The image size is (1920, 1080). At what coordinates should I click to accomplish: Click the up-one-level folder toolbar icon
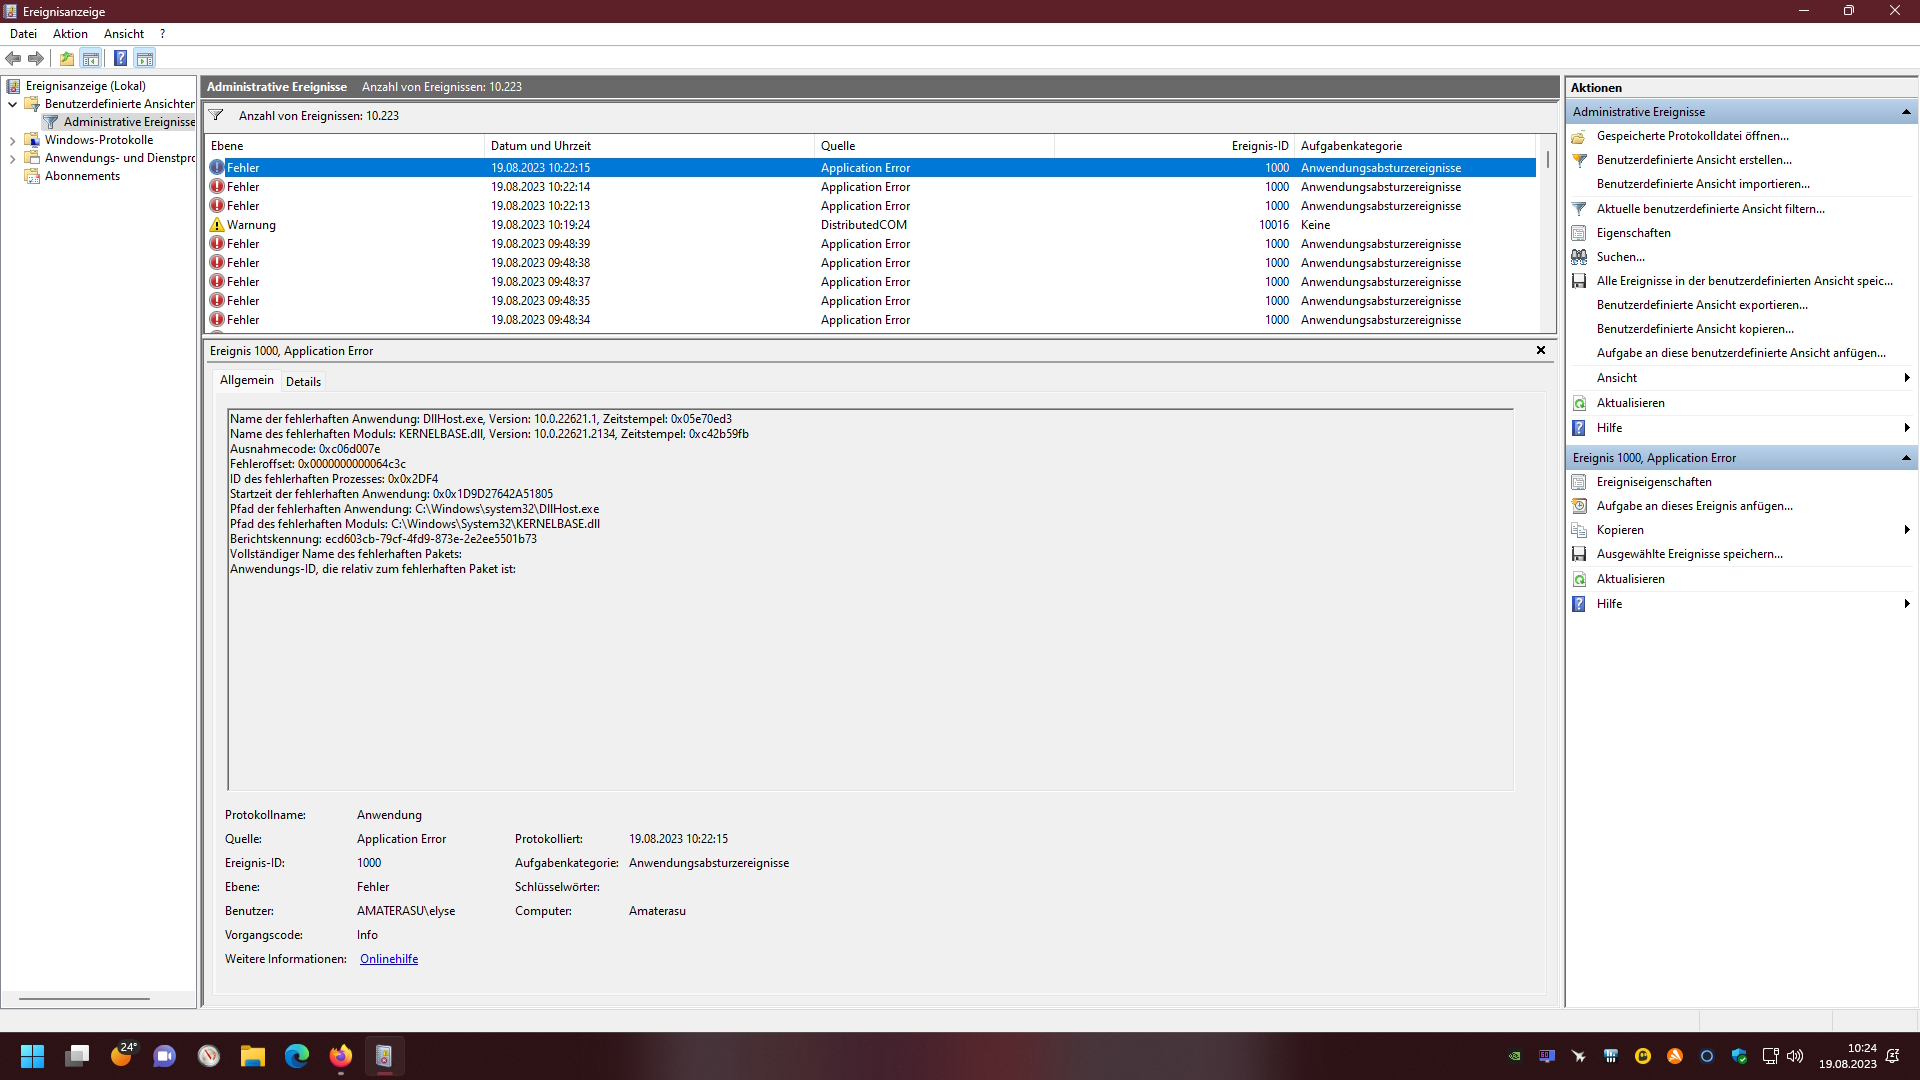[66, 58]
